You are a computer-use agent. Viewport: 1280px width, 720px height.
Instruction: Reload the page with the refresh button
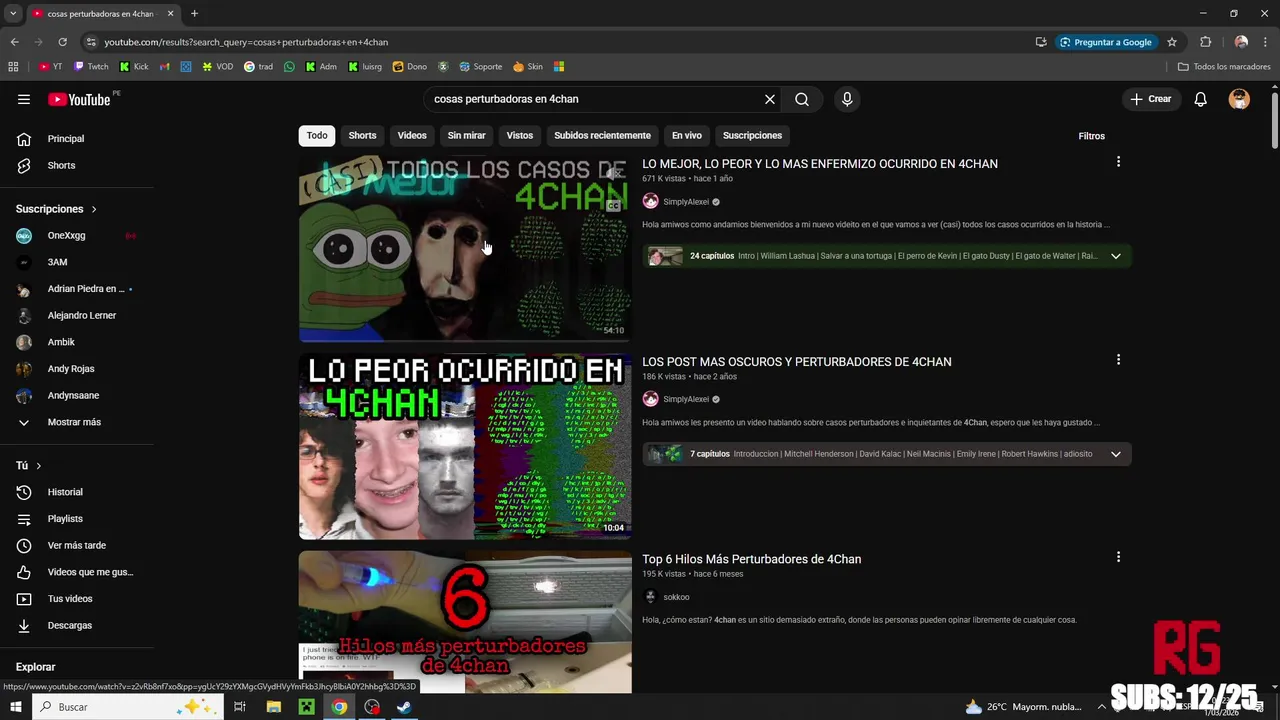tap(62, 42)
